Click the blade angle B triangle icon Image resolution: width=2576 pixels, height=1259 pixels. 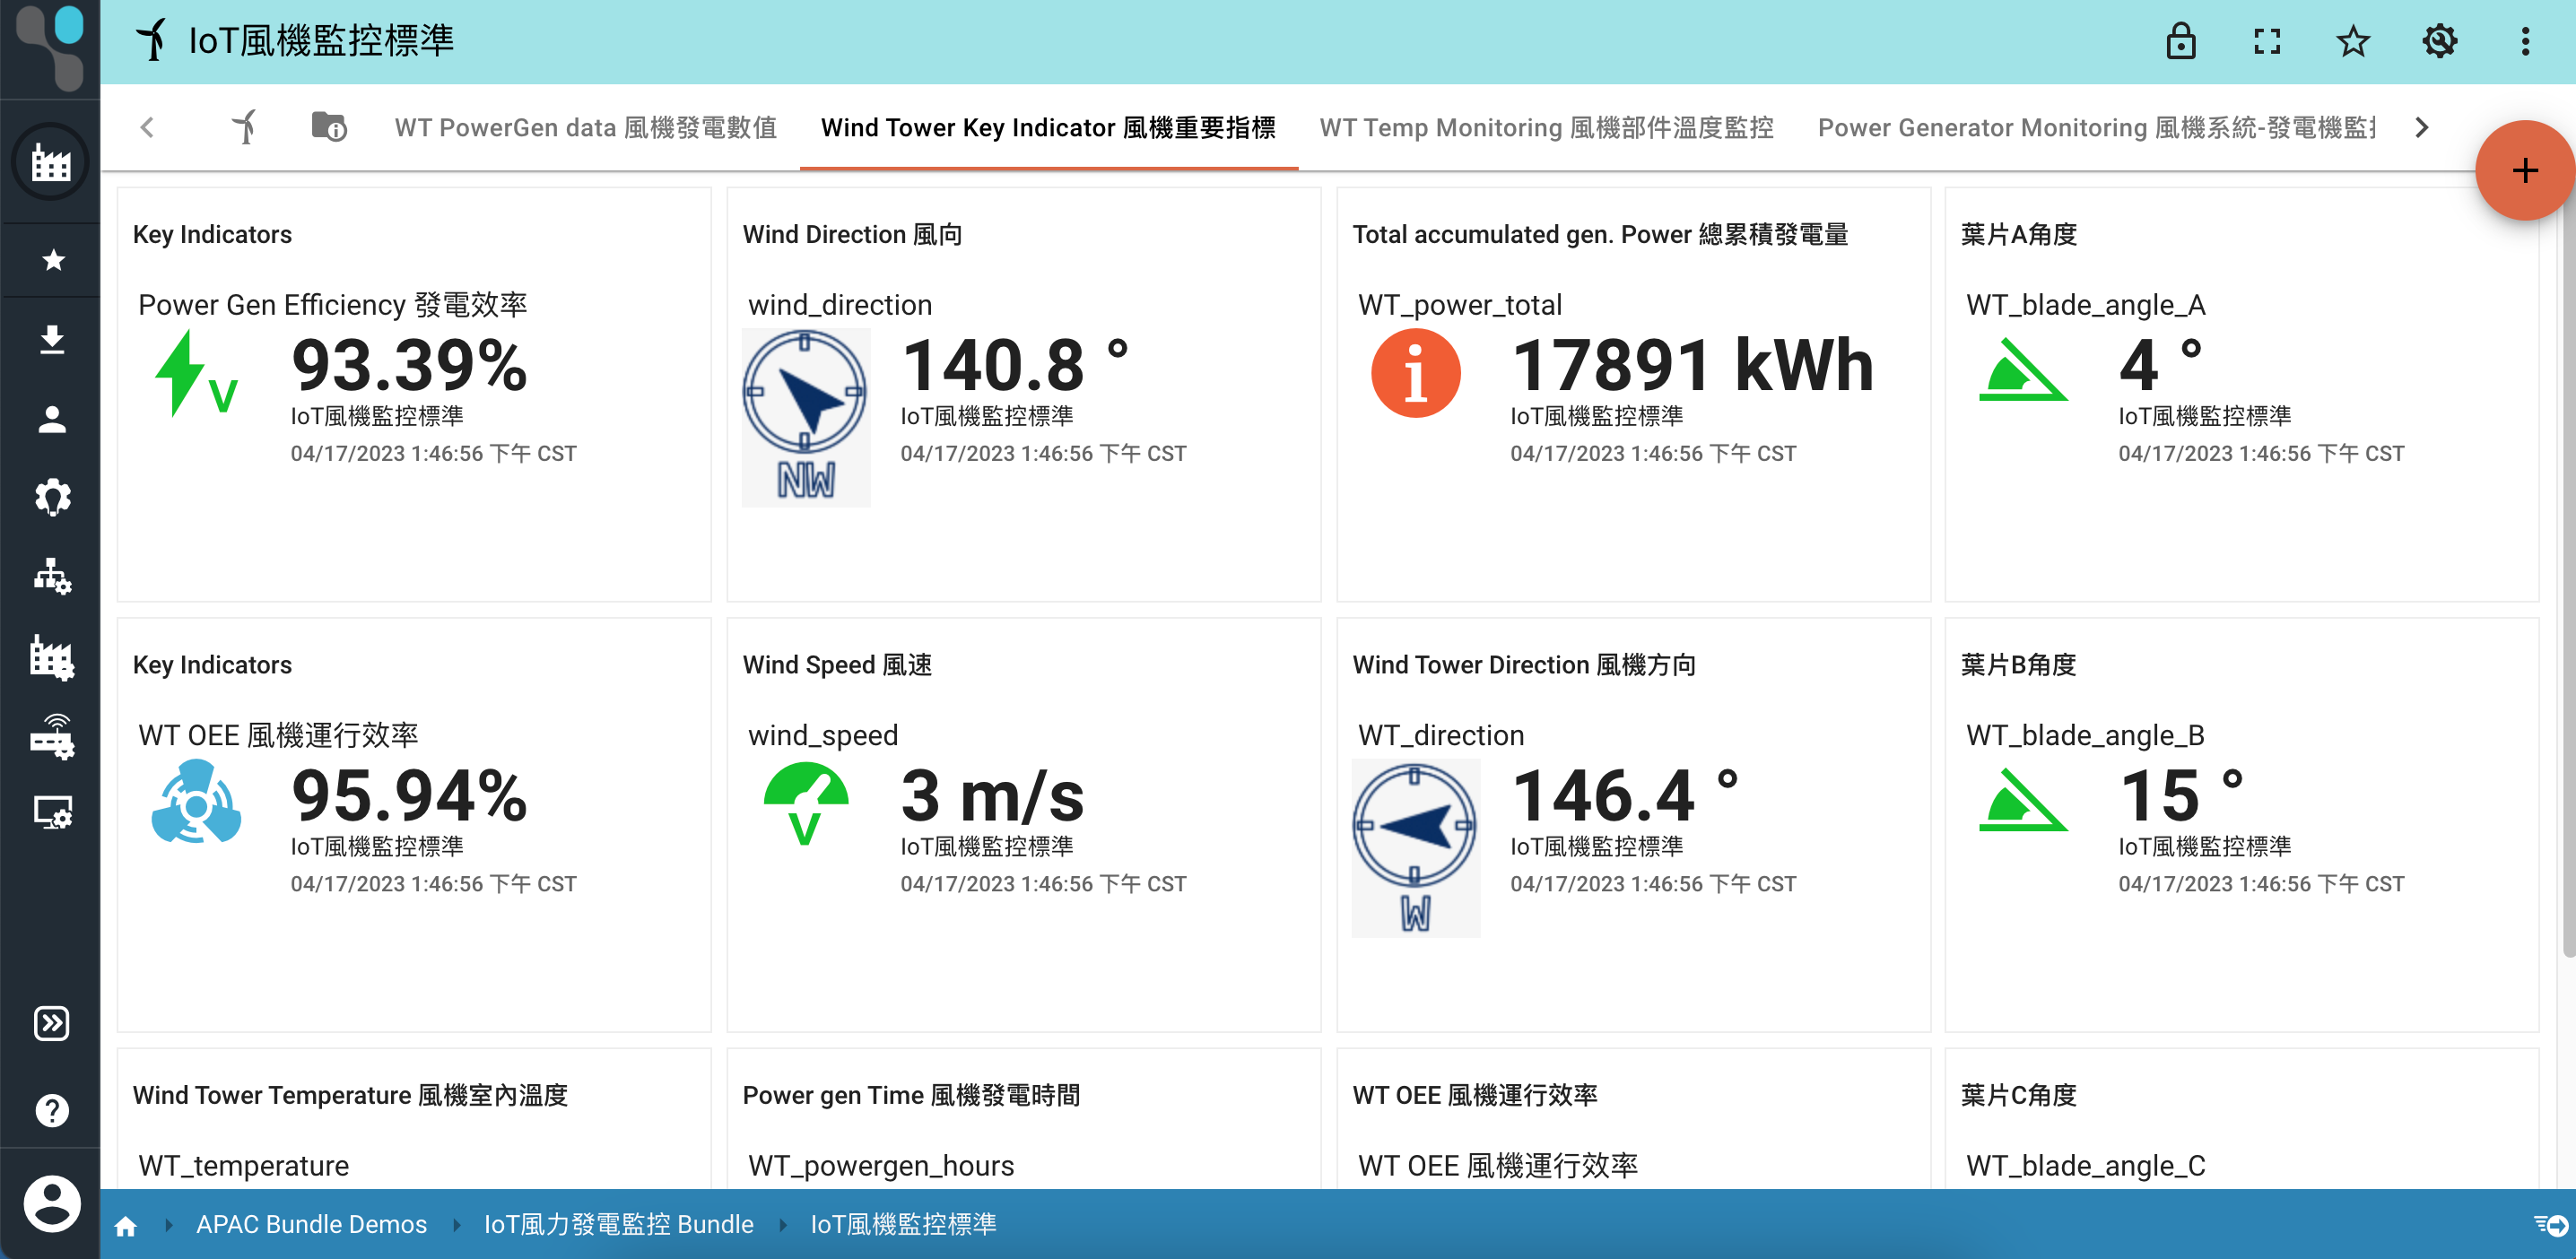coord(2023,800)
